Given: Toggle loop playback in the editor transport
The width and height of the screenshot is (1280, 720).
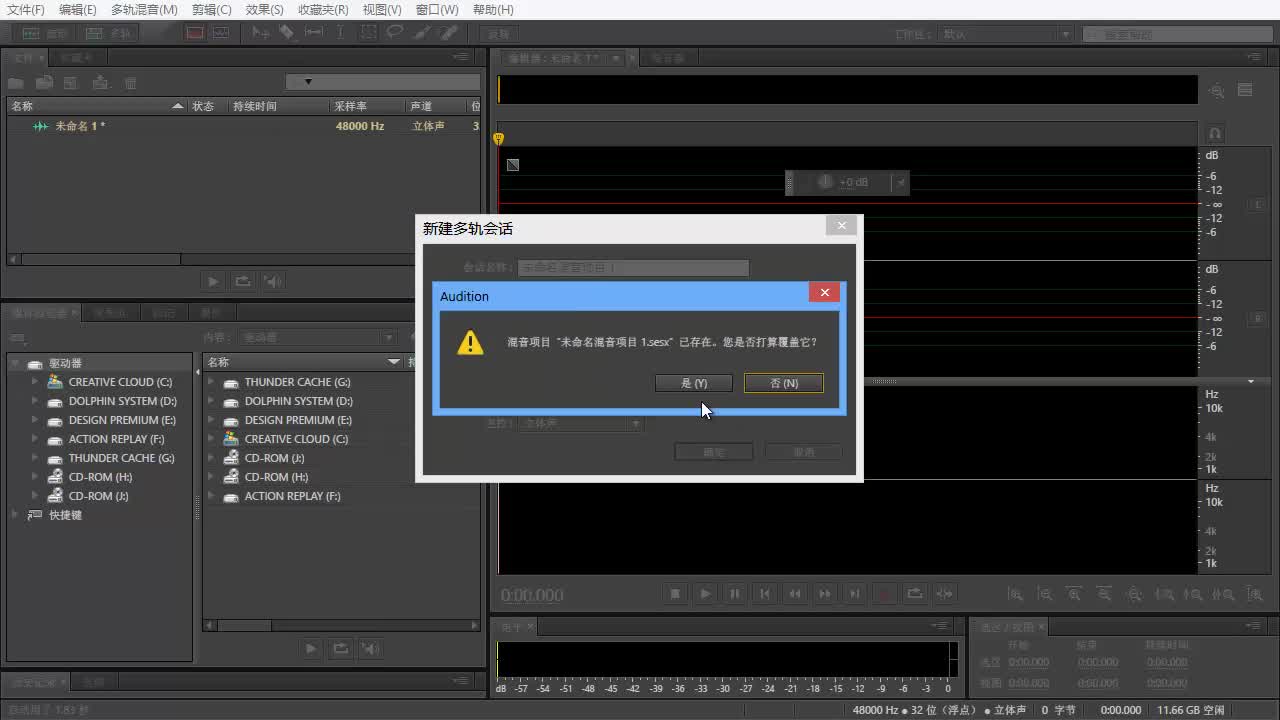Looking at the screenshot, I should coord(914,593).
